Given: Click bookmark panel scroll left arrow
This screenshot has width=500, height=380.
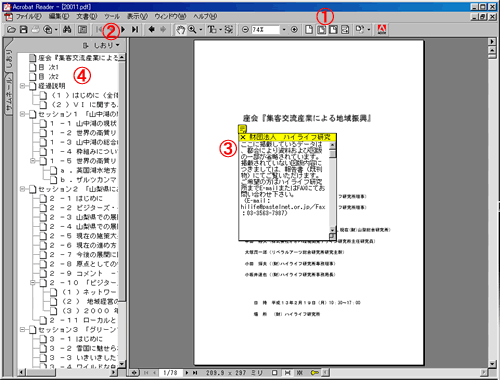Looking at the screenshot, I should [x=22, y=372].
